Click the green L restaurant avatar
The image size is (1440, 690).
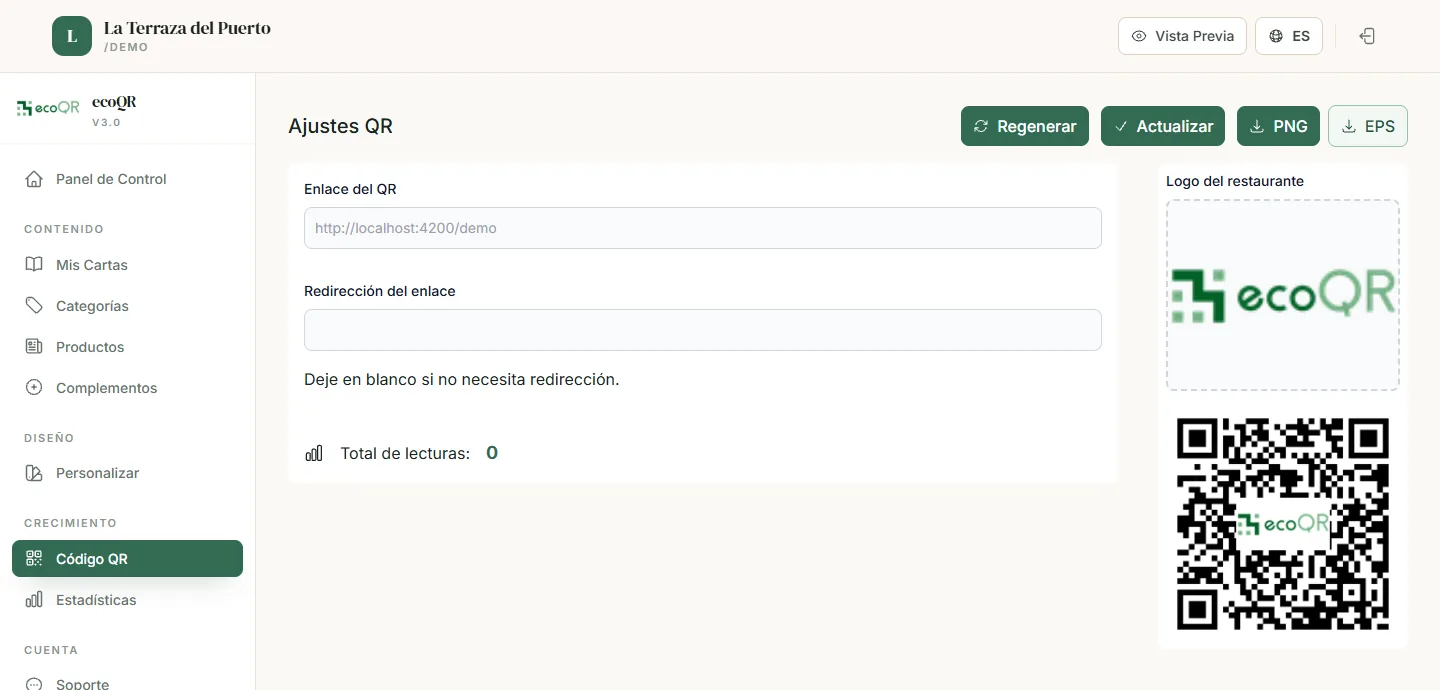click(x=72, y=36)
